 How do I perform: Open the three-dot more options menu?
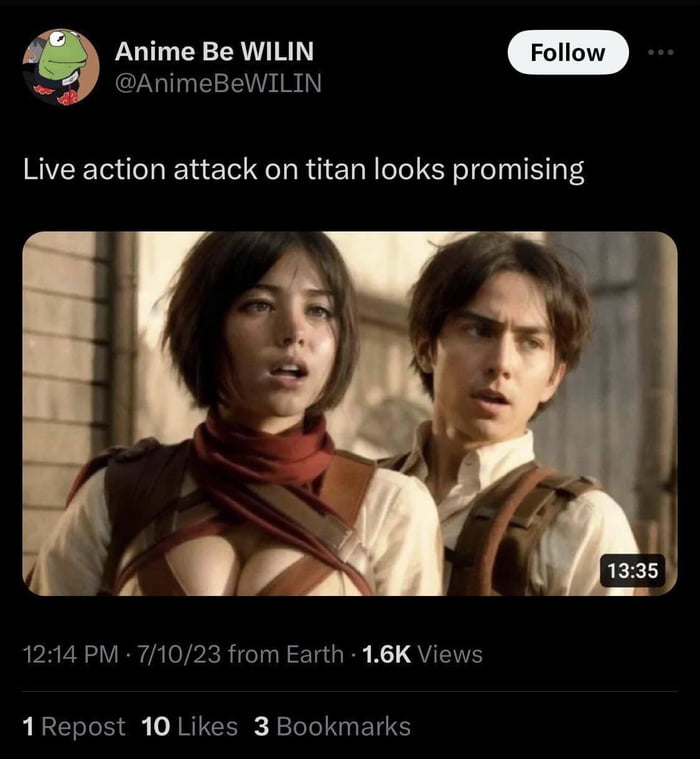(x=661, y=52)
